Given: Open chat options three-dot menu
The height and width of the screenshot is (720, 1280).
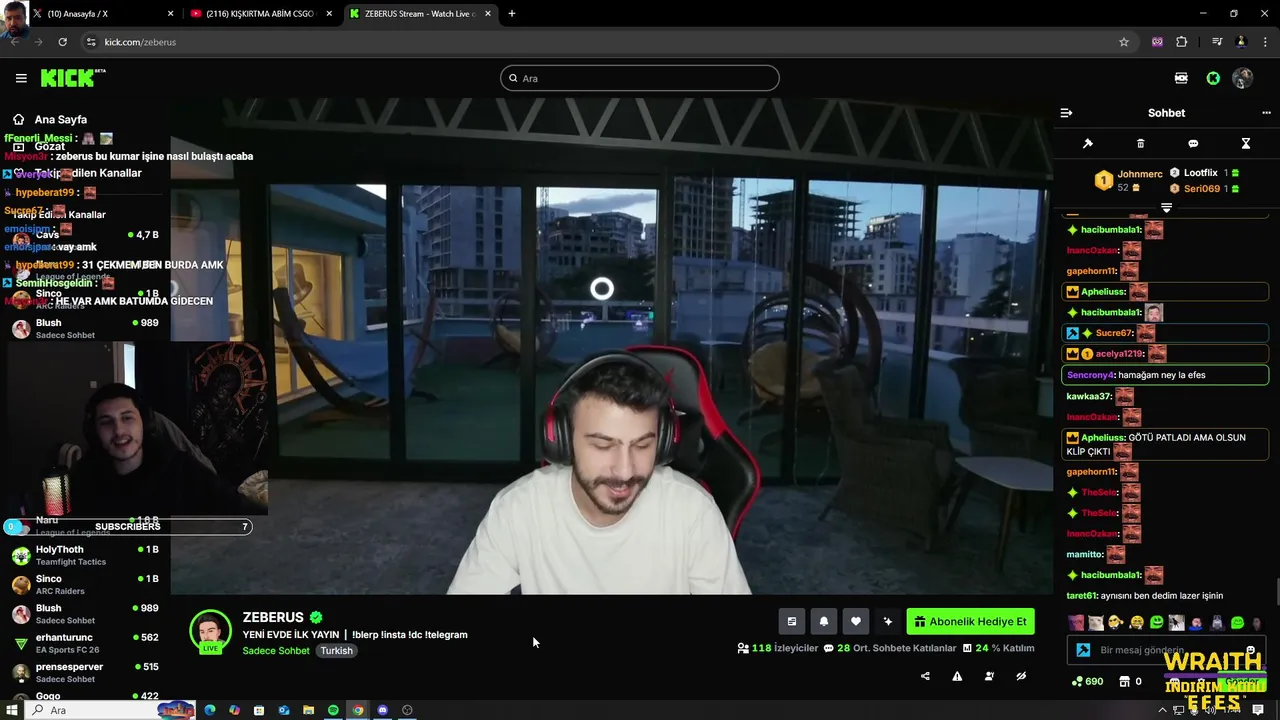Looking at the screenshot, I should point(1266,113).
